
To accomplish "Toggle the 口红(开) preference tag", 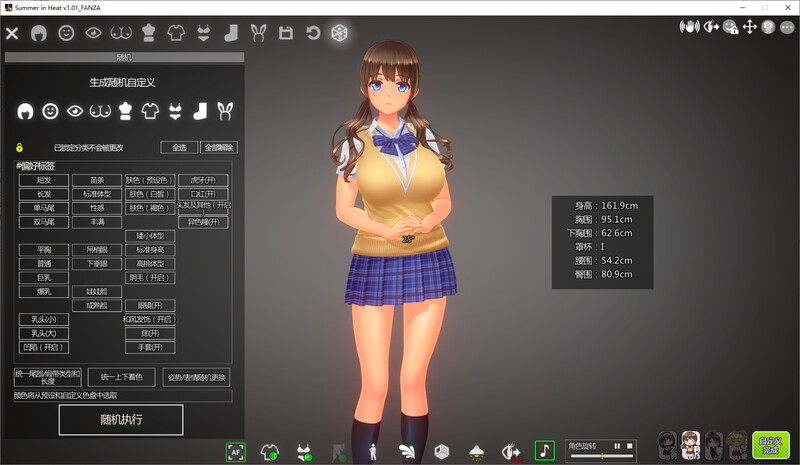I will pos(203,194).
